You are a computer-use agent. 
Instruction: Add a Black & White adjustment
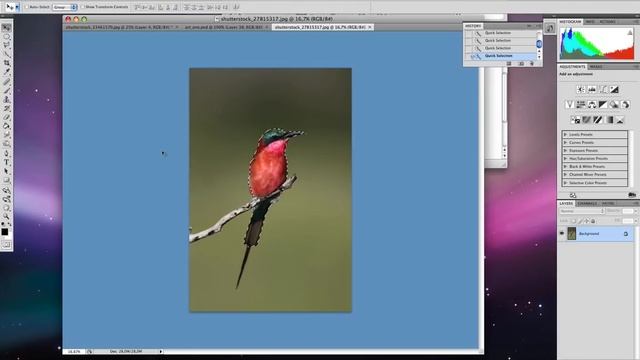click(603, 104)
